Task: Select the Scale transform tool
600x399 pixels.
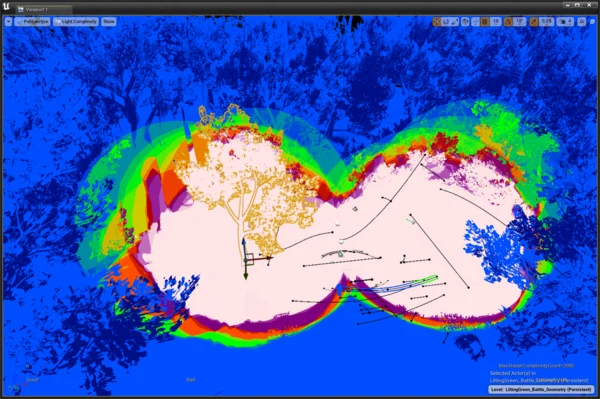Action: (455, 22)
